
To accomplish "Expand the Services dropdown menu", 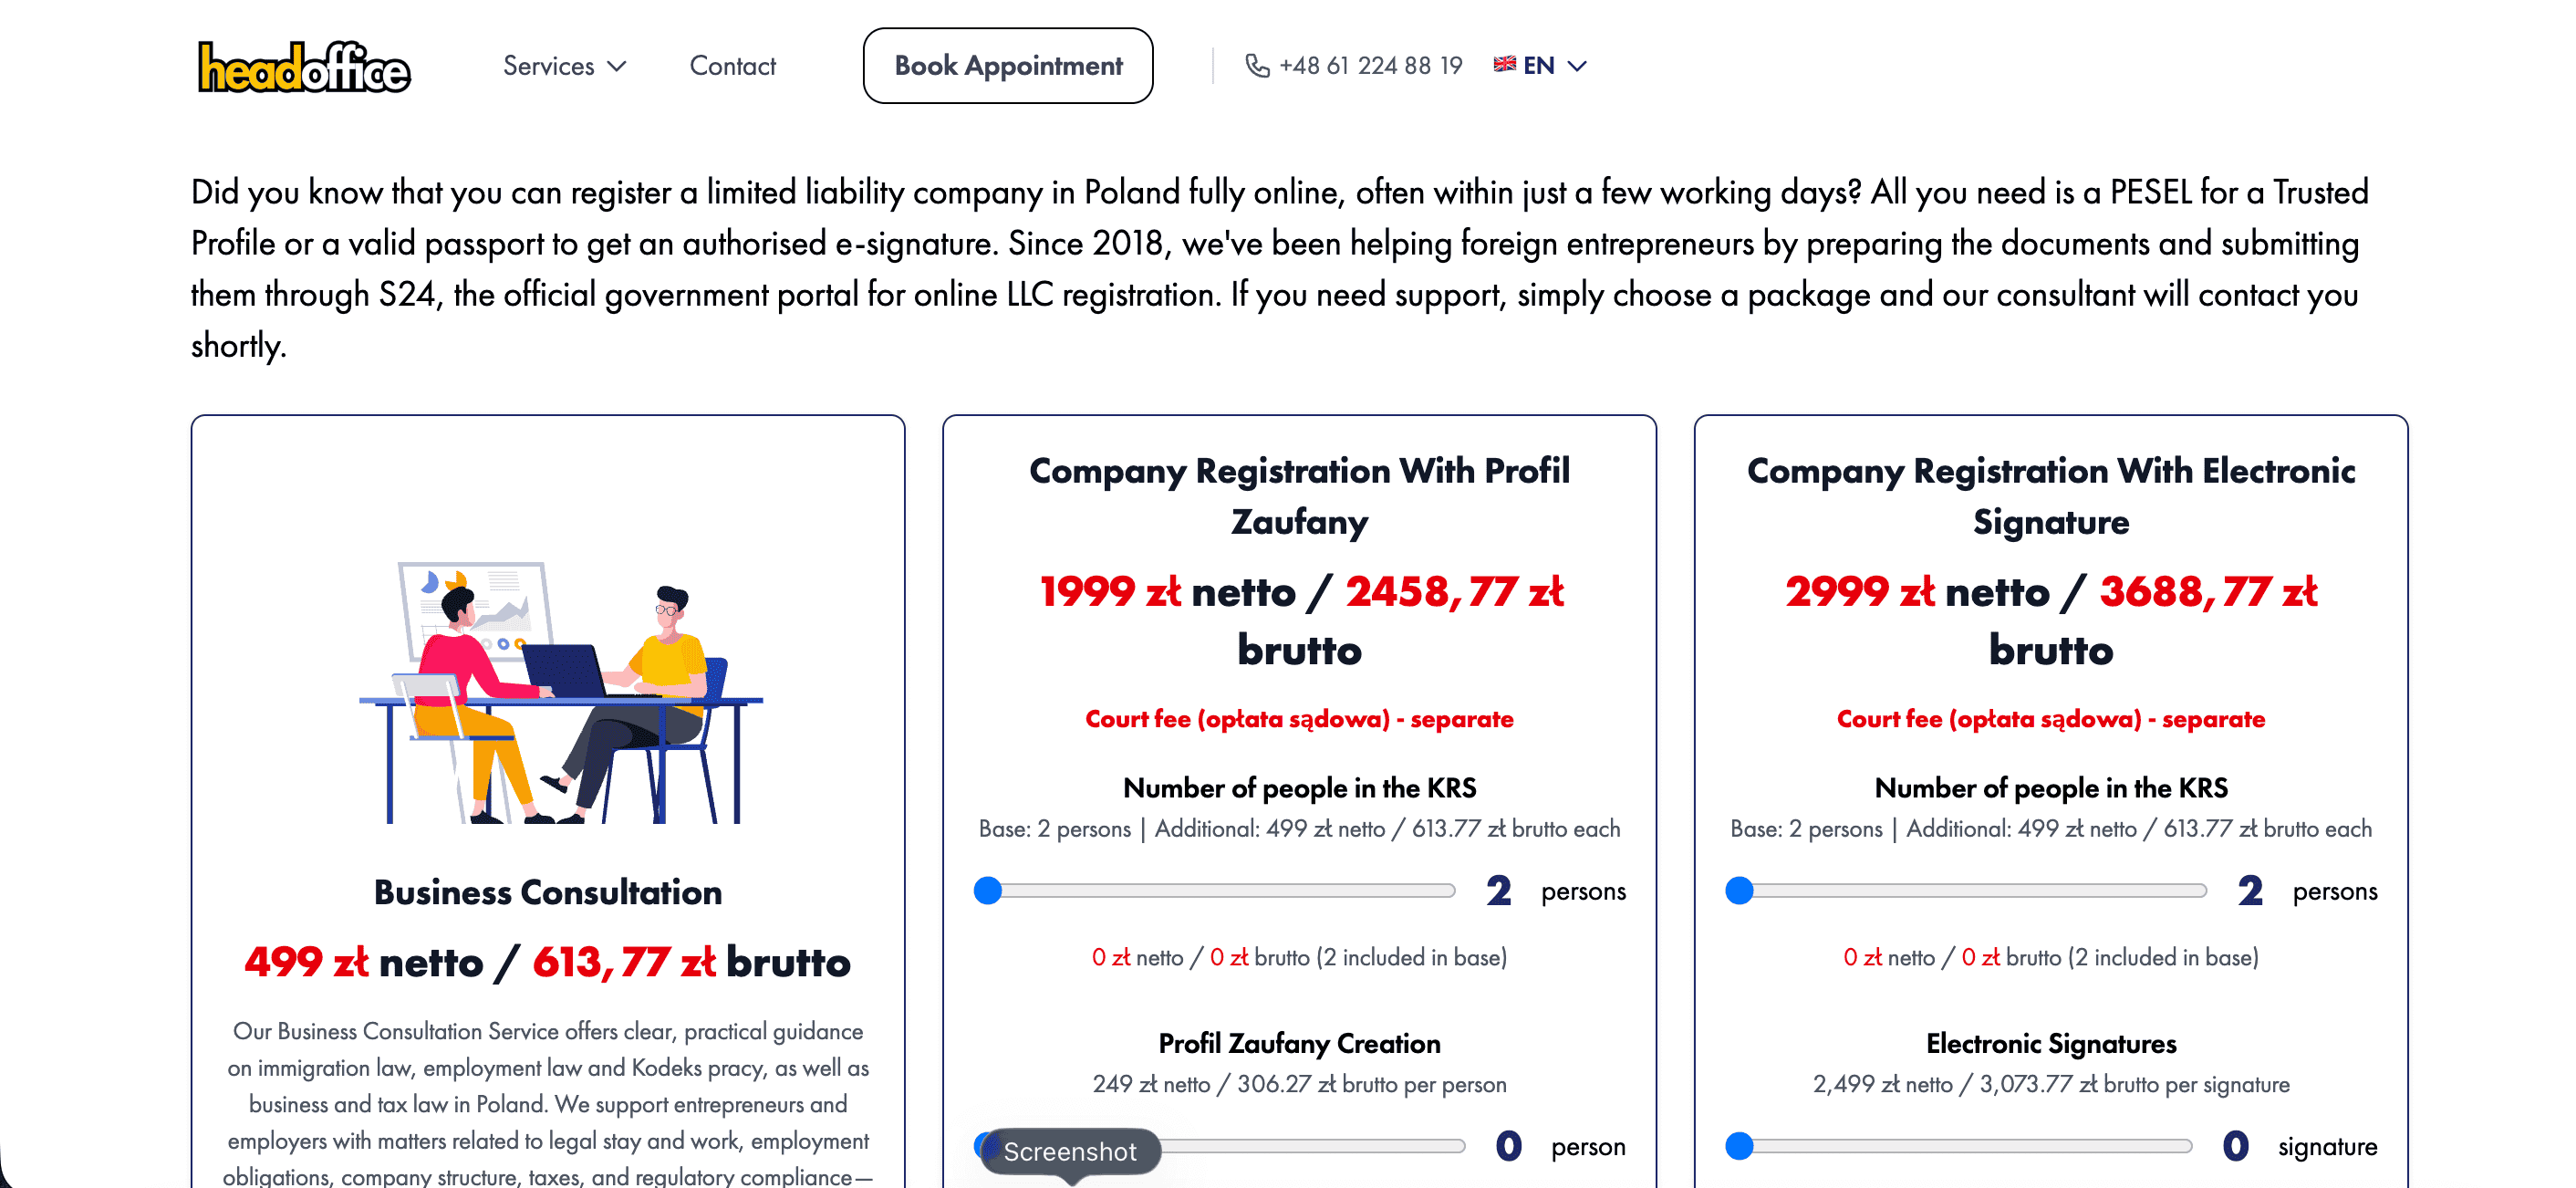I will pos(564,66).
